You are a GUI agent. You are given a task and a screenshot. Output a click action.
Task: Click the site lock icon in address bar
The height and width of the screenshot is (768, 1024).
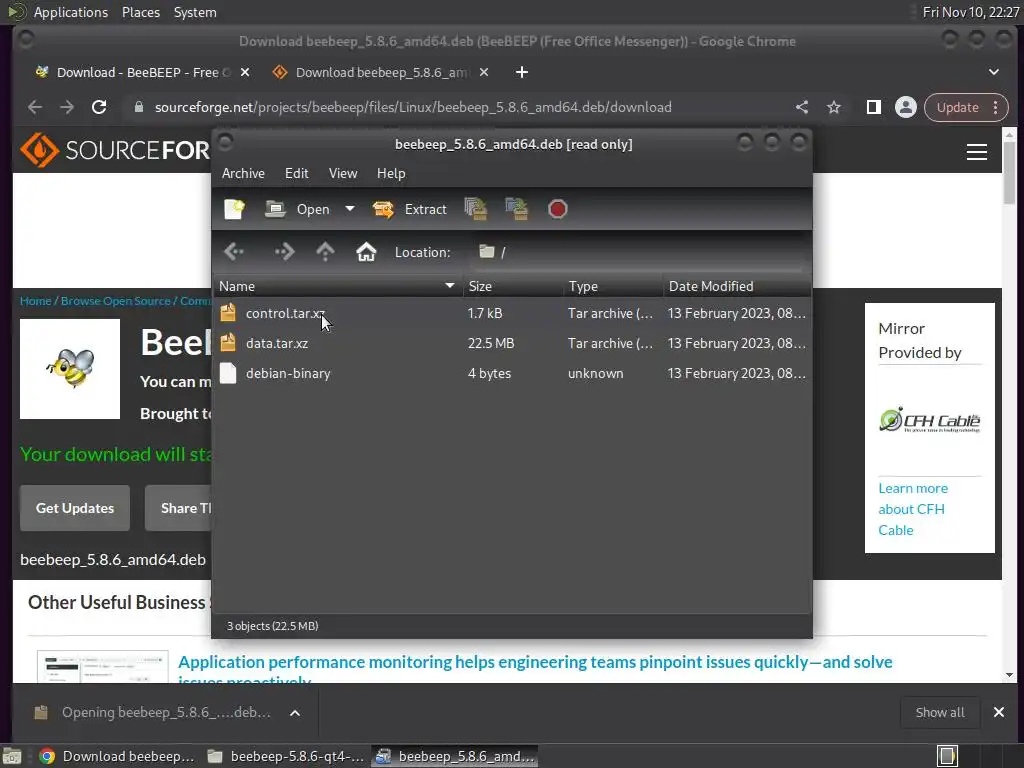(x=138, y=107)
